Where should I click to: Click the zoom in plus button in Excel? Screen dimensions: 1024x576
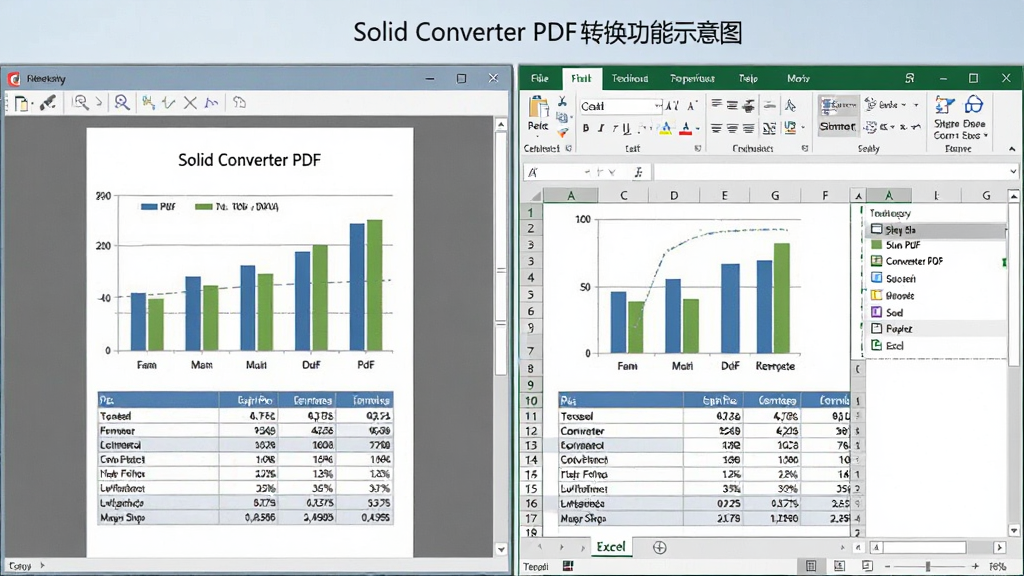(975, 566)
